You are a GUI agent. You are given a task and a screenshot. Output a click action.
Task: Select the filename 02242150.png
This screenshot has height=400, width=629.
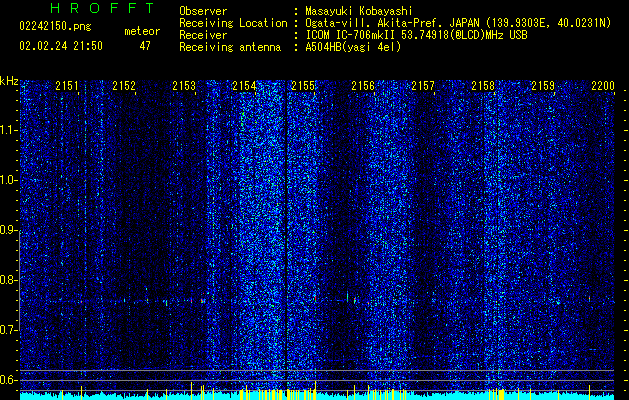[x=55, y=27]
